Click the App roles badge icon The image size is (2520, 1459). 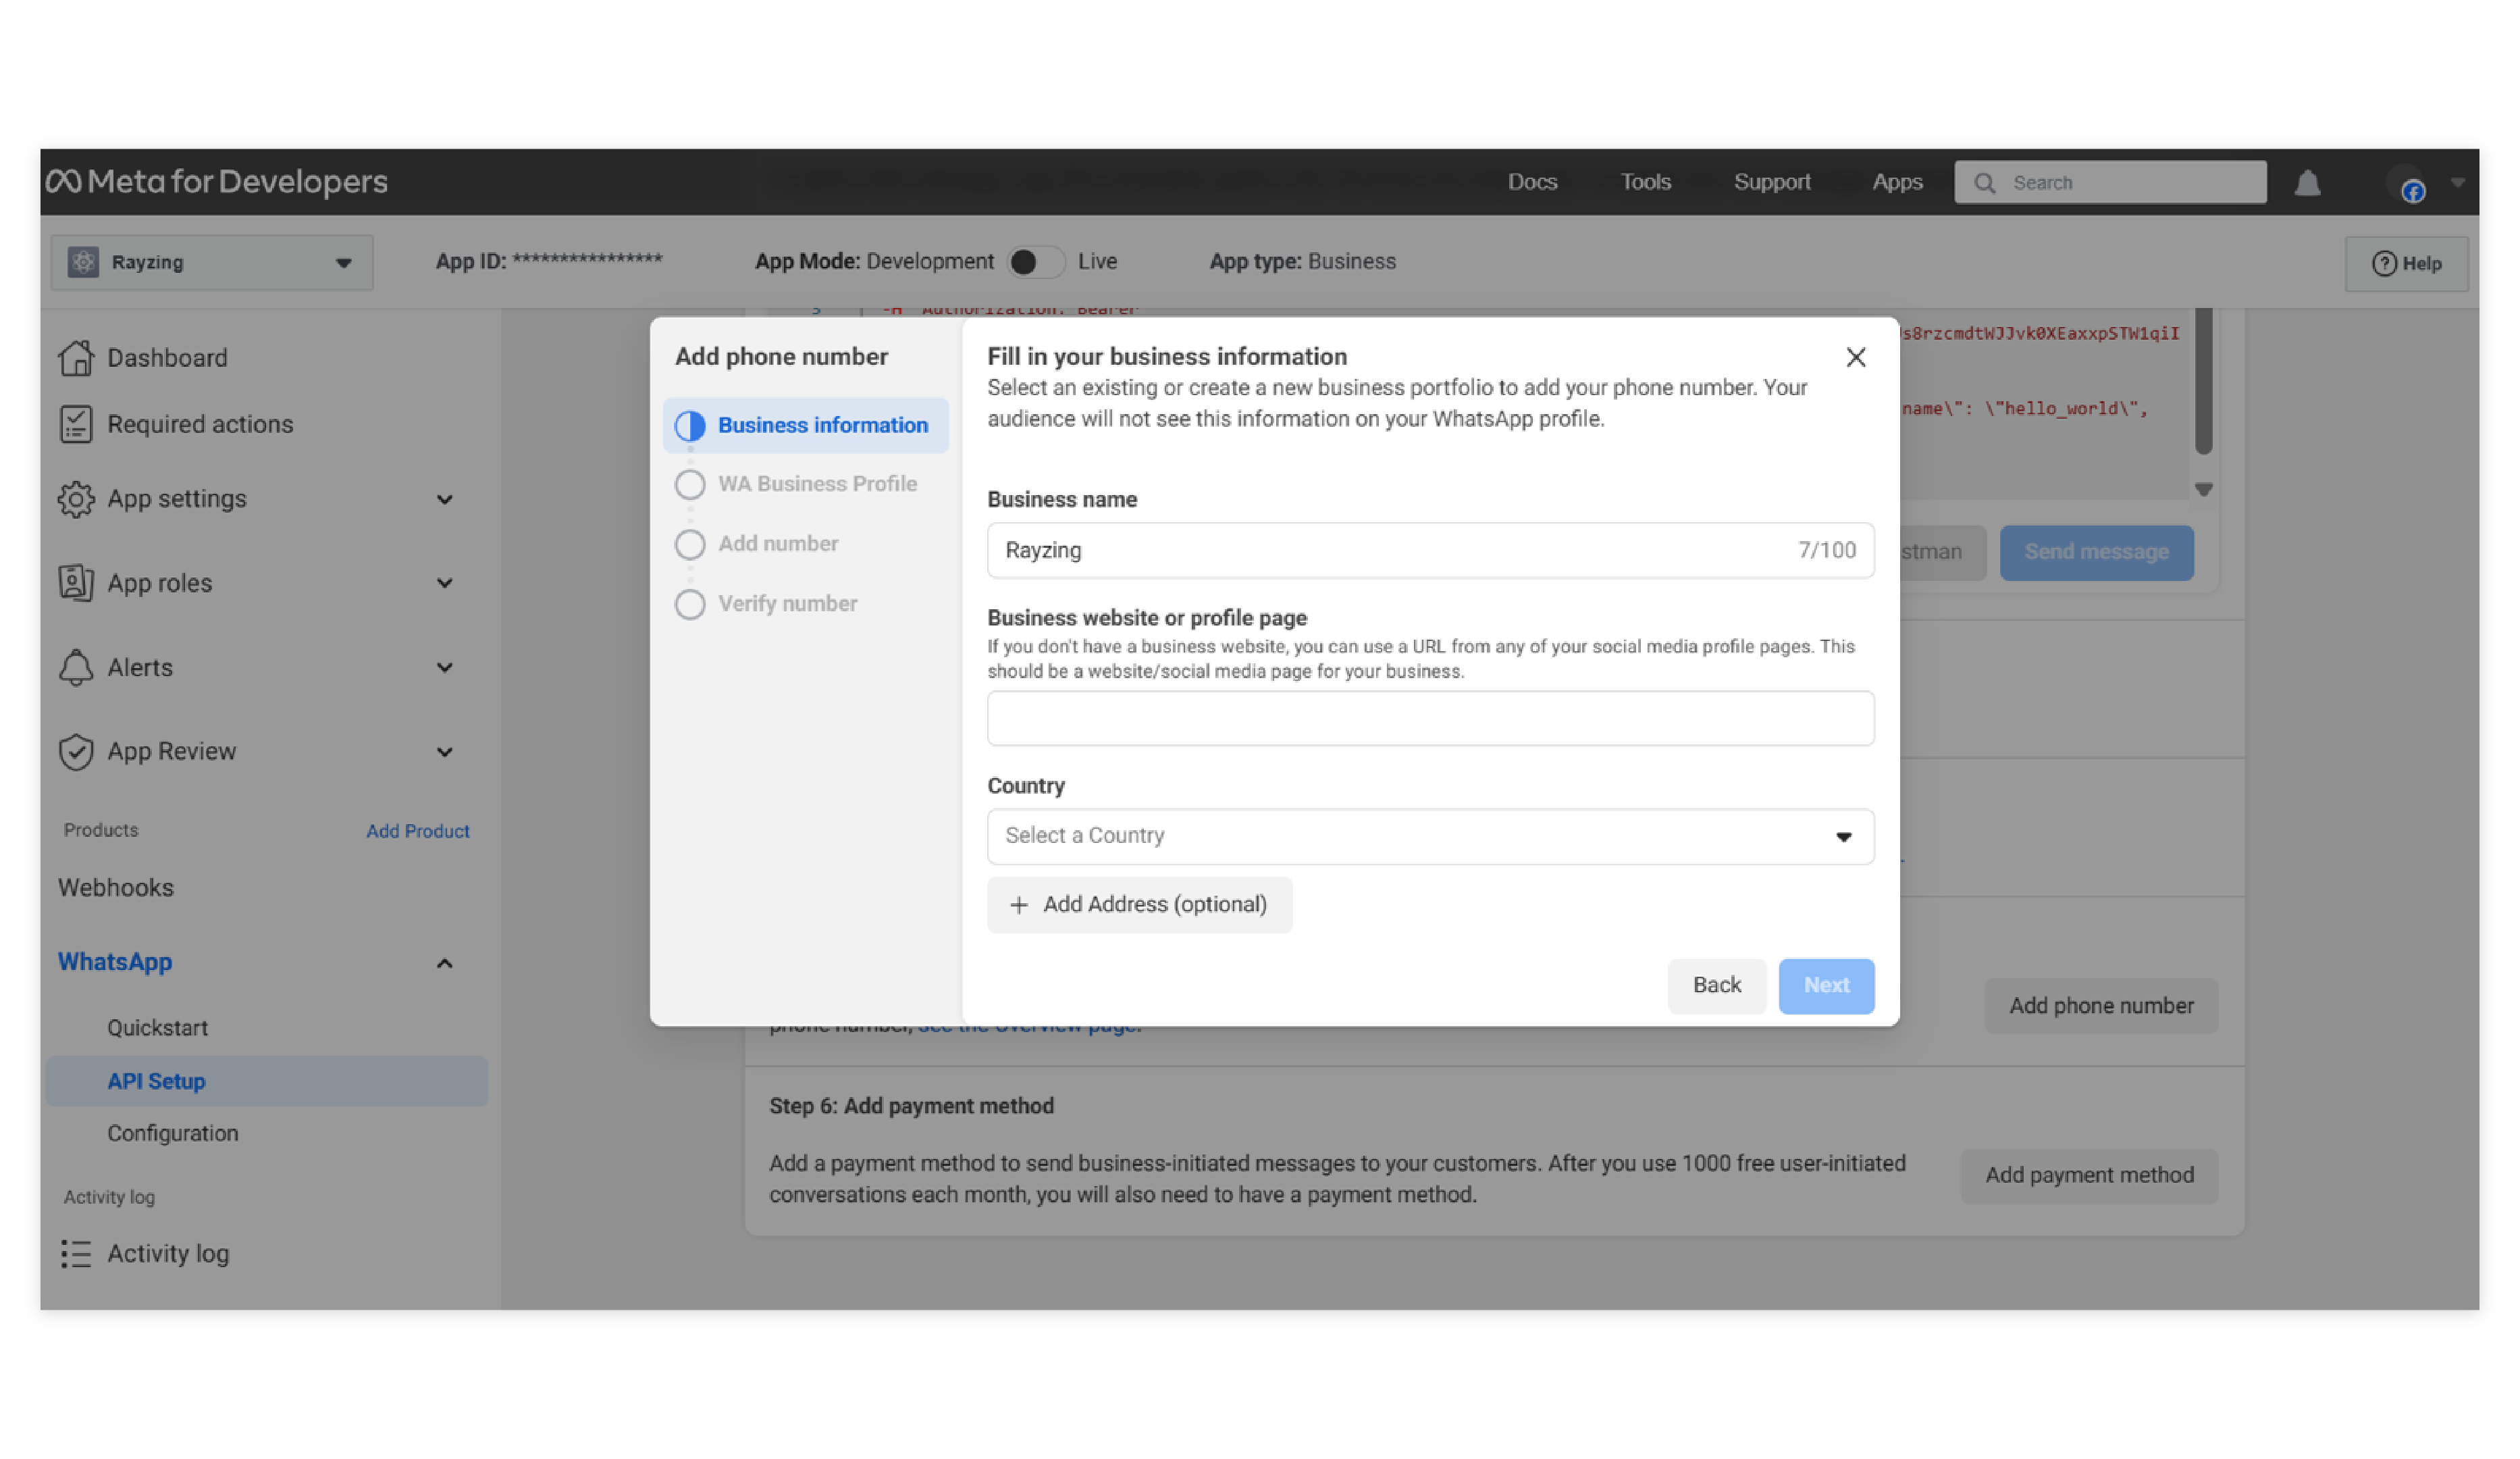click(76, 583)
